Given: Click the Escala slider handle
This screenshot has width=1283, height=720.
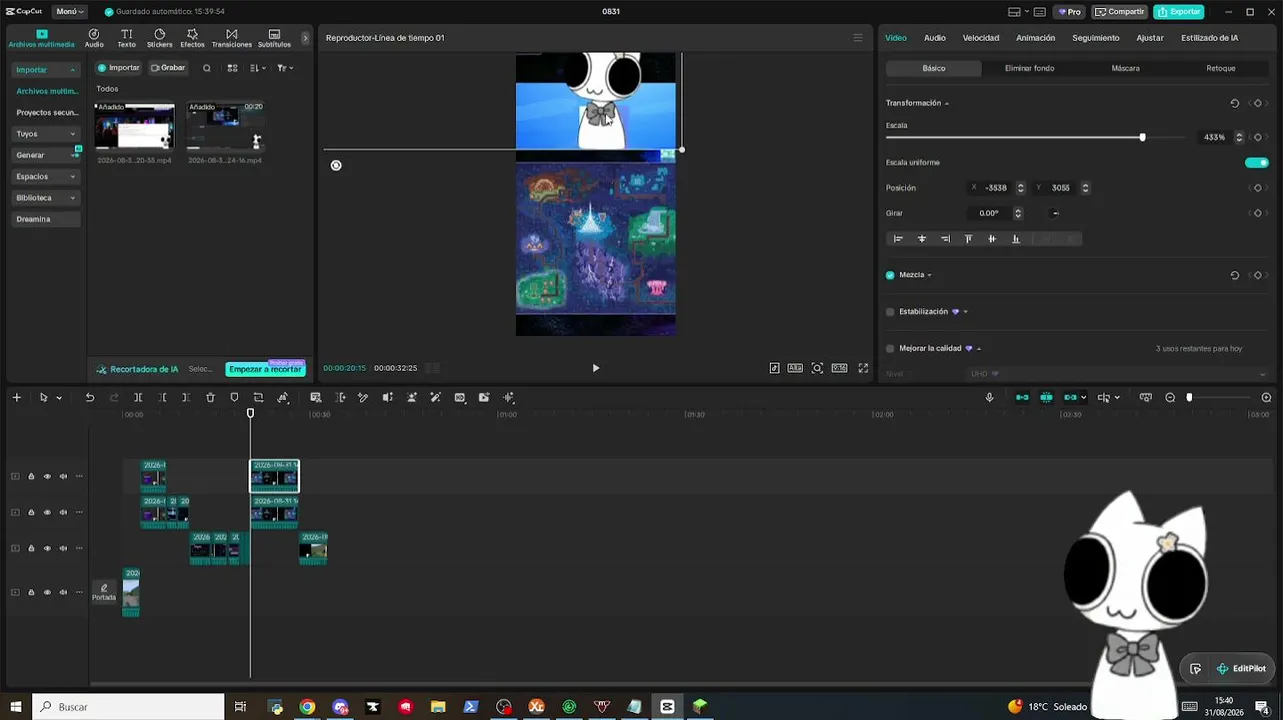Looking at the screenshot, I should pyautogui.click(x=1142, y=137).
